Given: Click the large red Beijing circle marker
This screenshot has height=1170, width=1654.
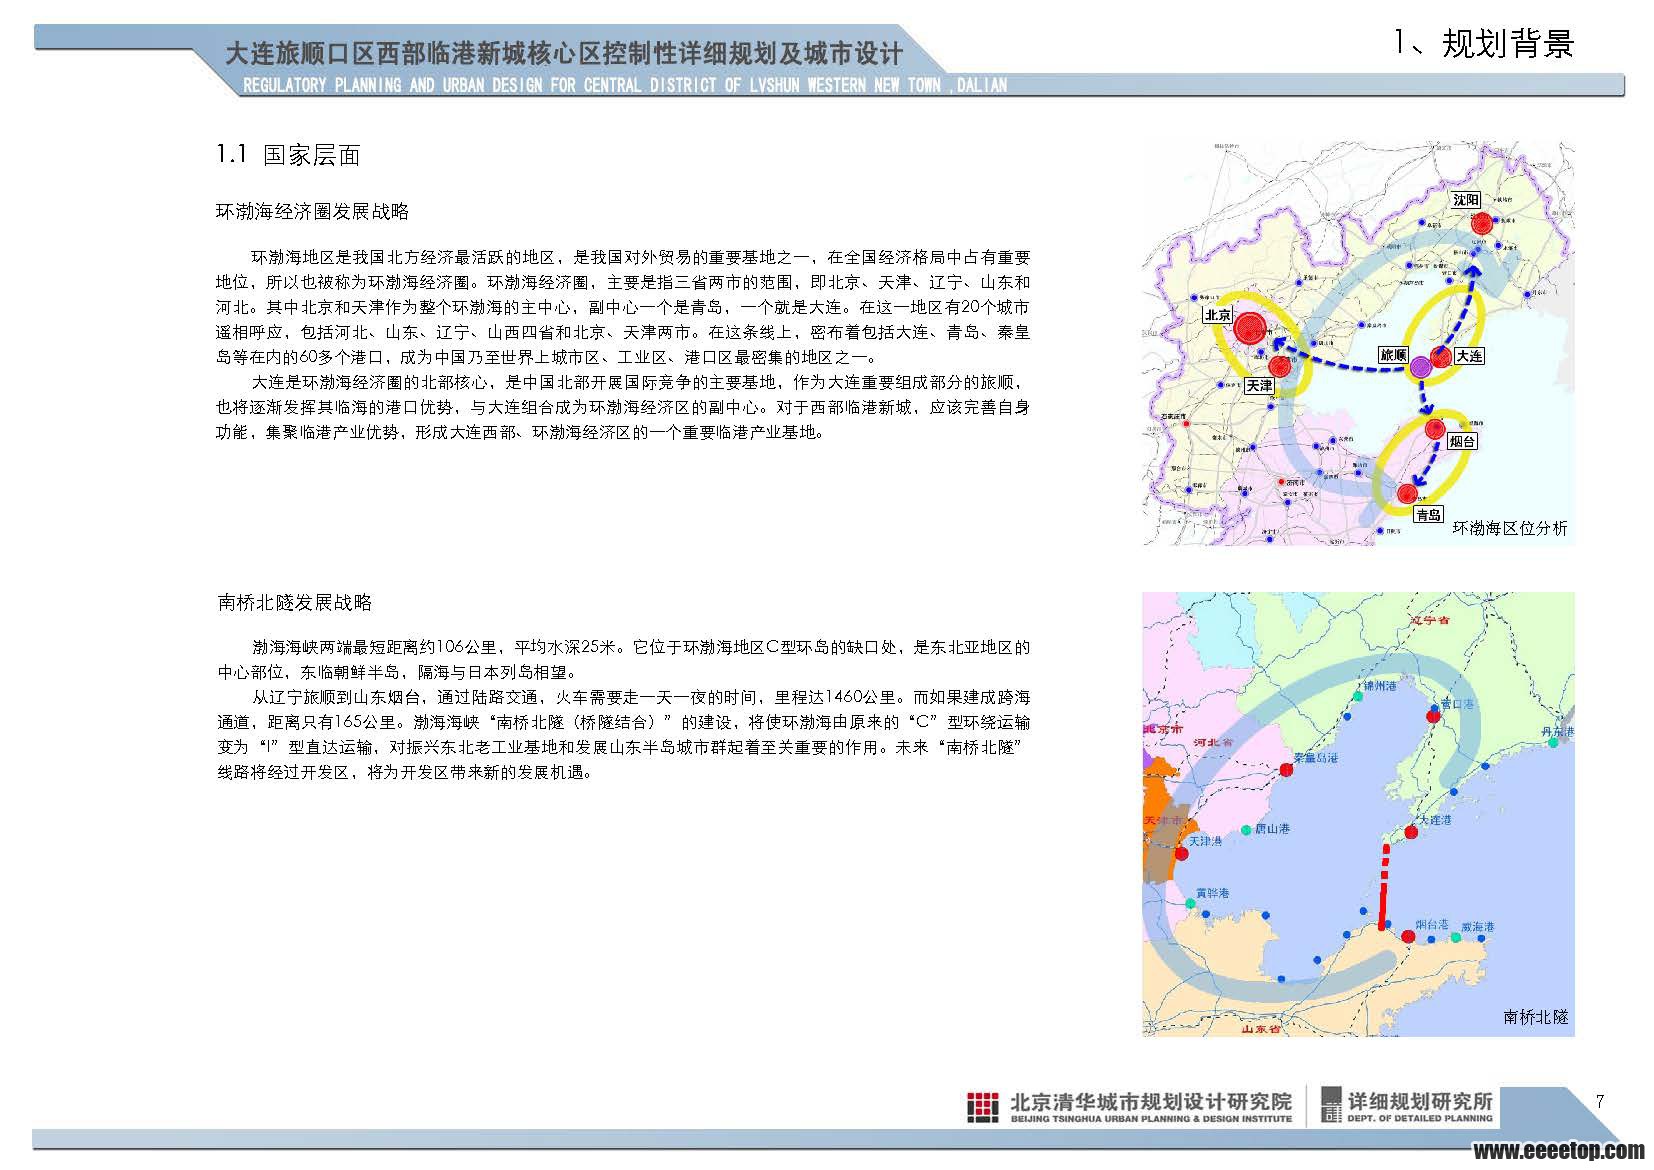Looking at the screenshot, I should tap(1250, 328).
